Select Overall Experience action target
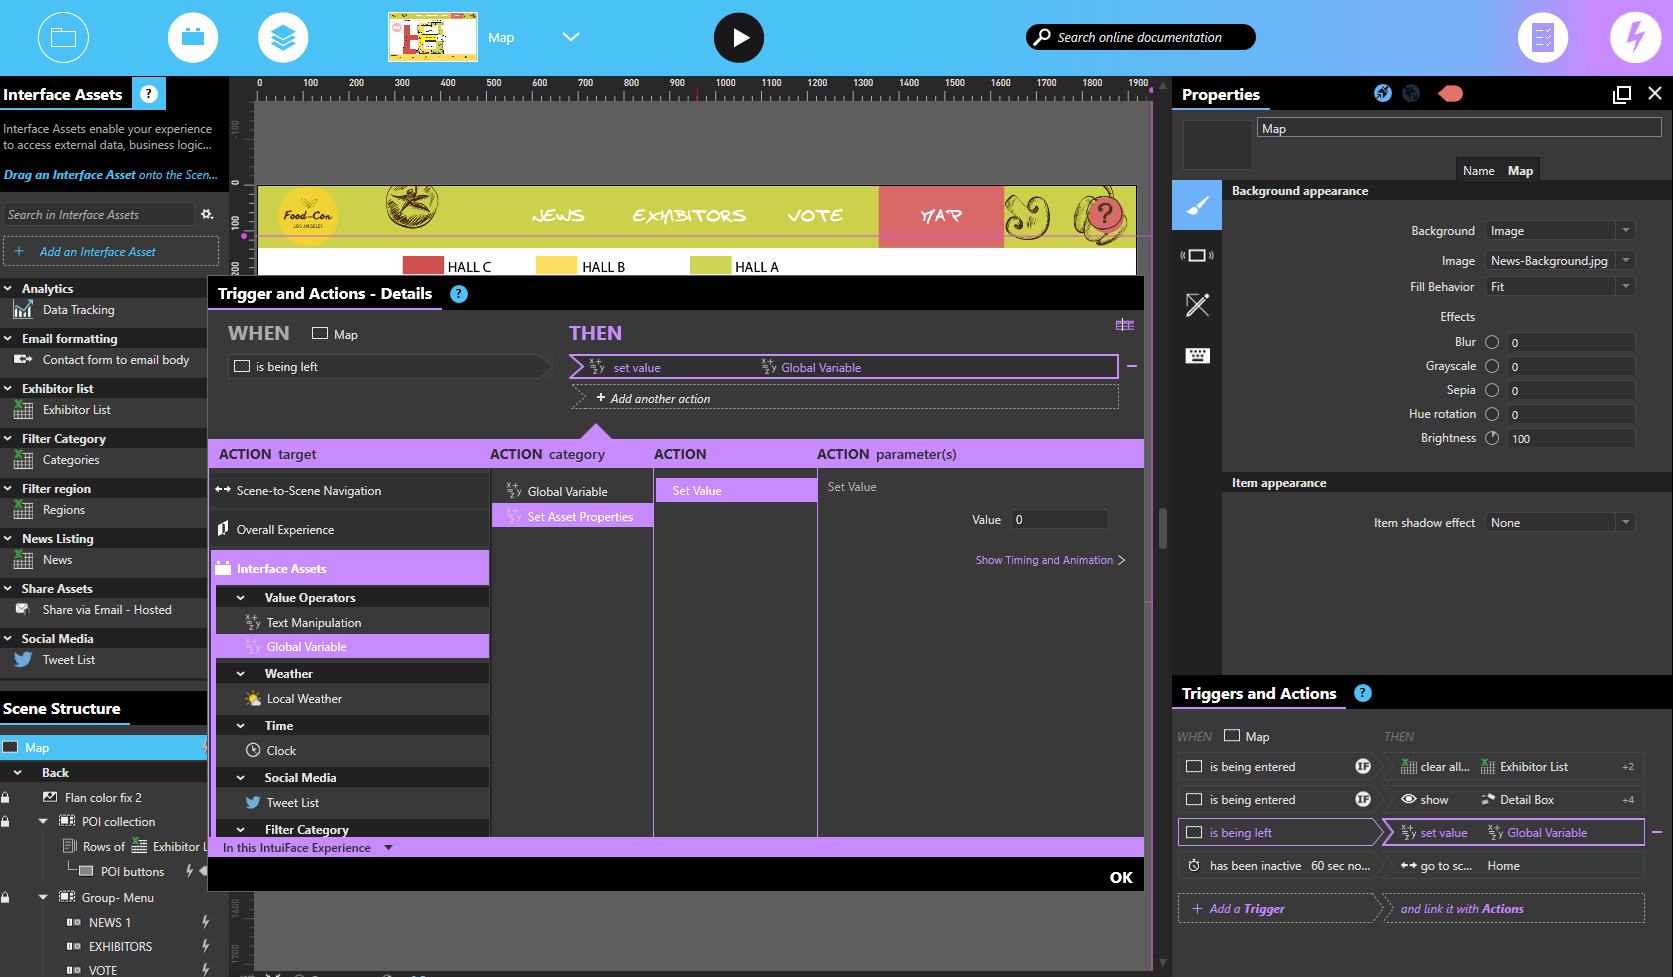 tap(285, 530)
